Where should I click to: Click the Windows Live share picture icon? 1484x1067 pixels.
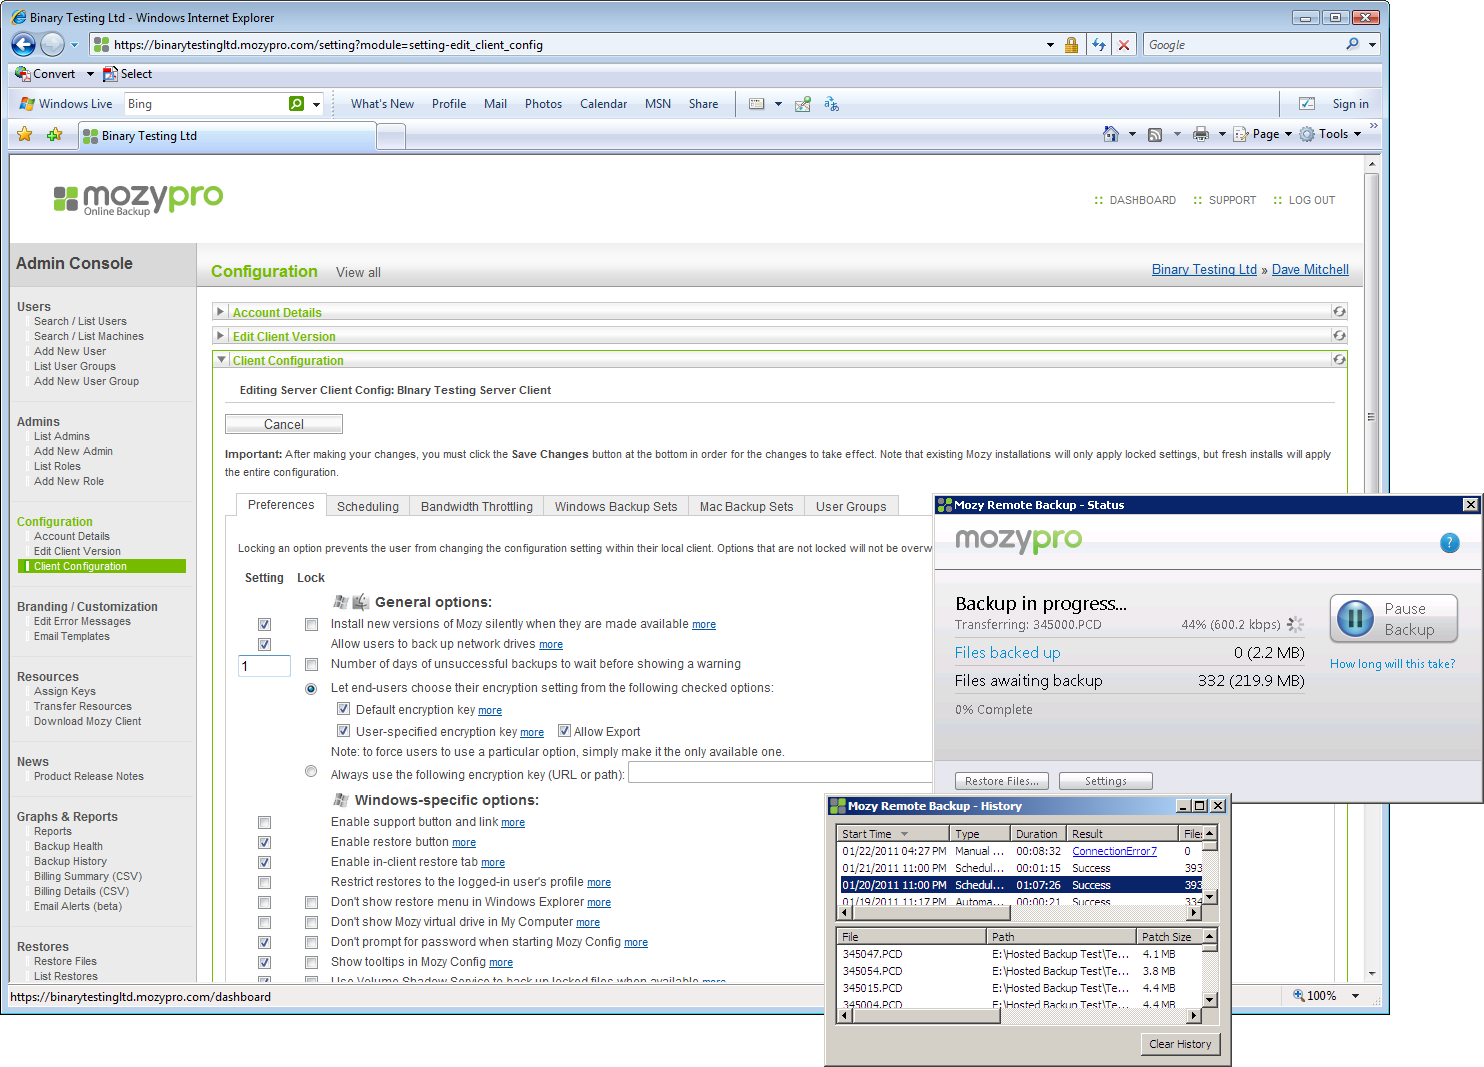802,104
